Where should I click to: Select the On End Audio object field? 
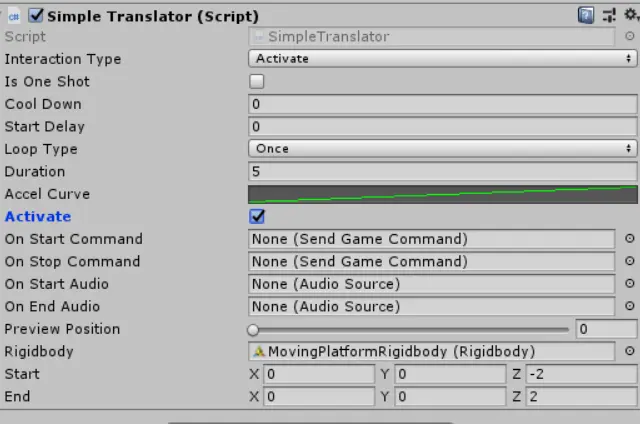431,306
